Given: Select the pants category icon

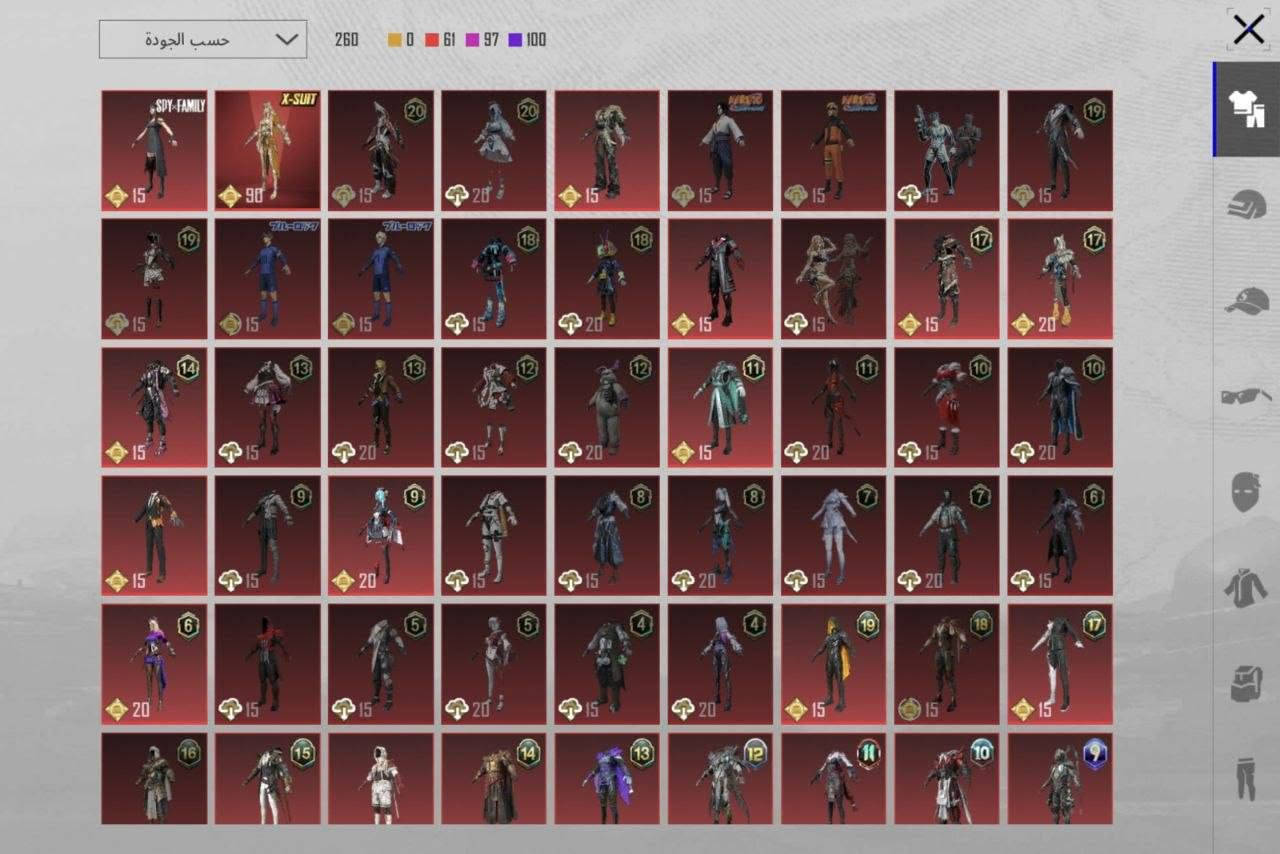Looking at the screenshot, I should point(1246,779).
